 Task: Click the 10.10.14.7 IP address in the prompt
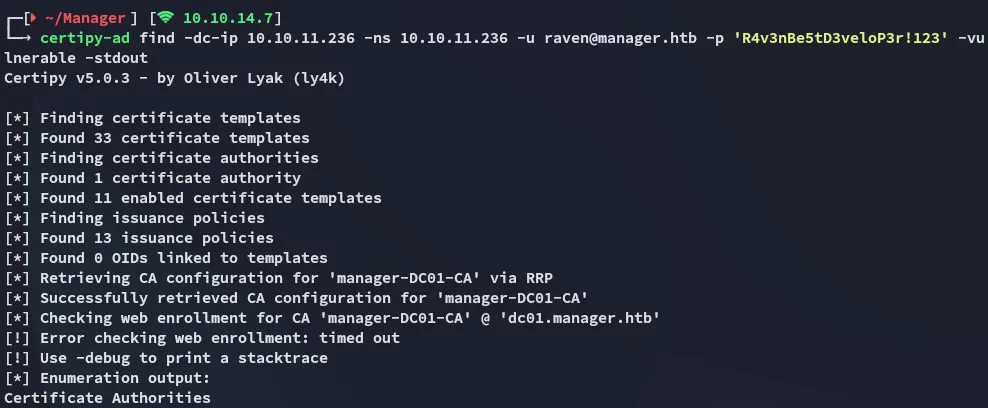point(227,18)
